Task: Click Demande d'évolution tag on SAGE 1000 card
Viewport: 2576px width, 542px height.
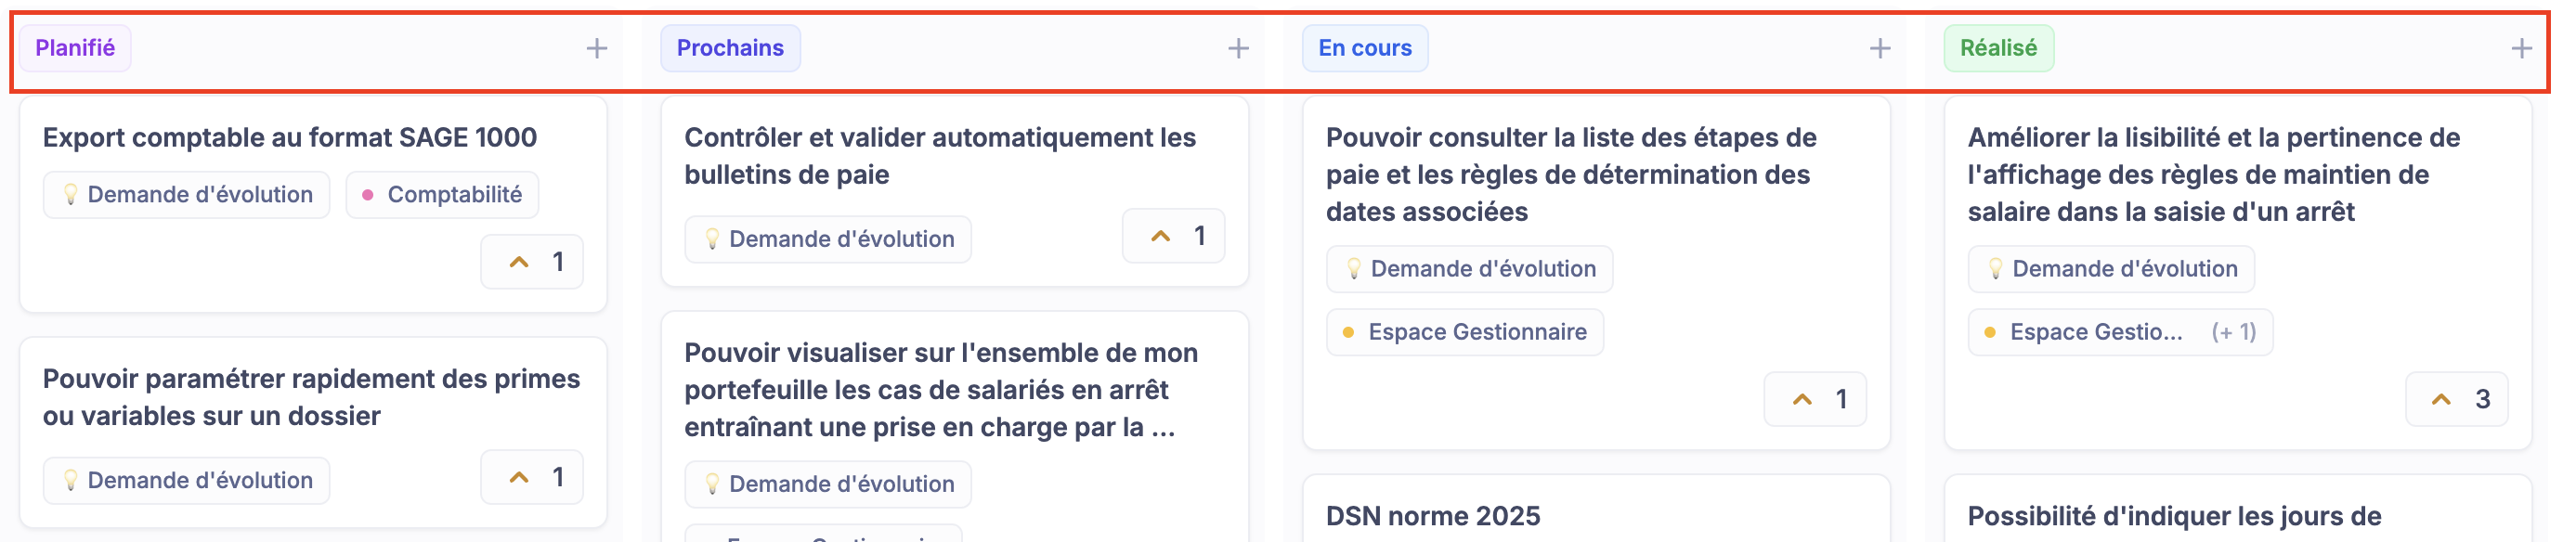Action: [x=187, y=195]
